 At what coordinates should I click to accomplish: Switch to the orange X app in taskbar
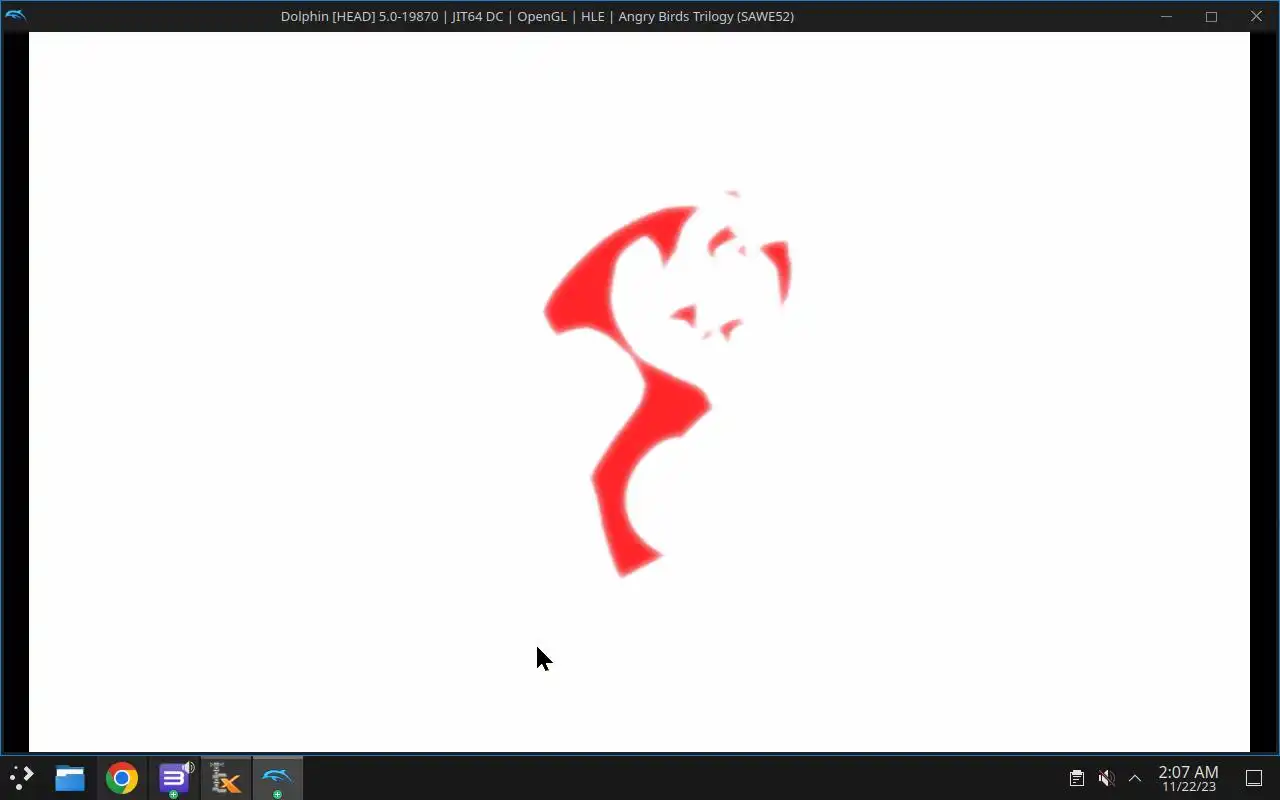226,778
